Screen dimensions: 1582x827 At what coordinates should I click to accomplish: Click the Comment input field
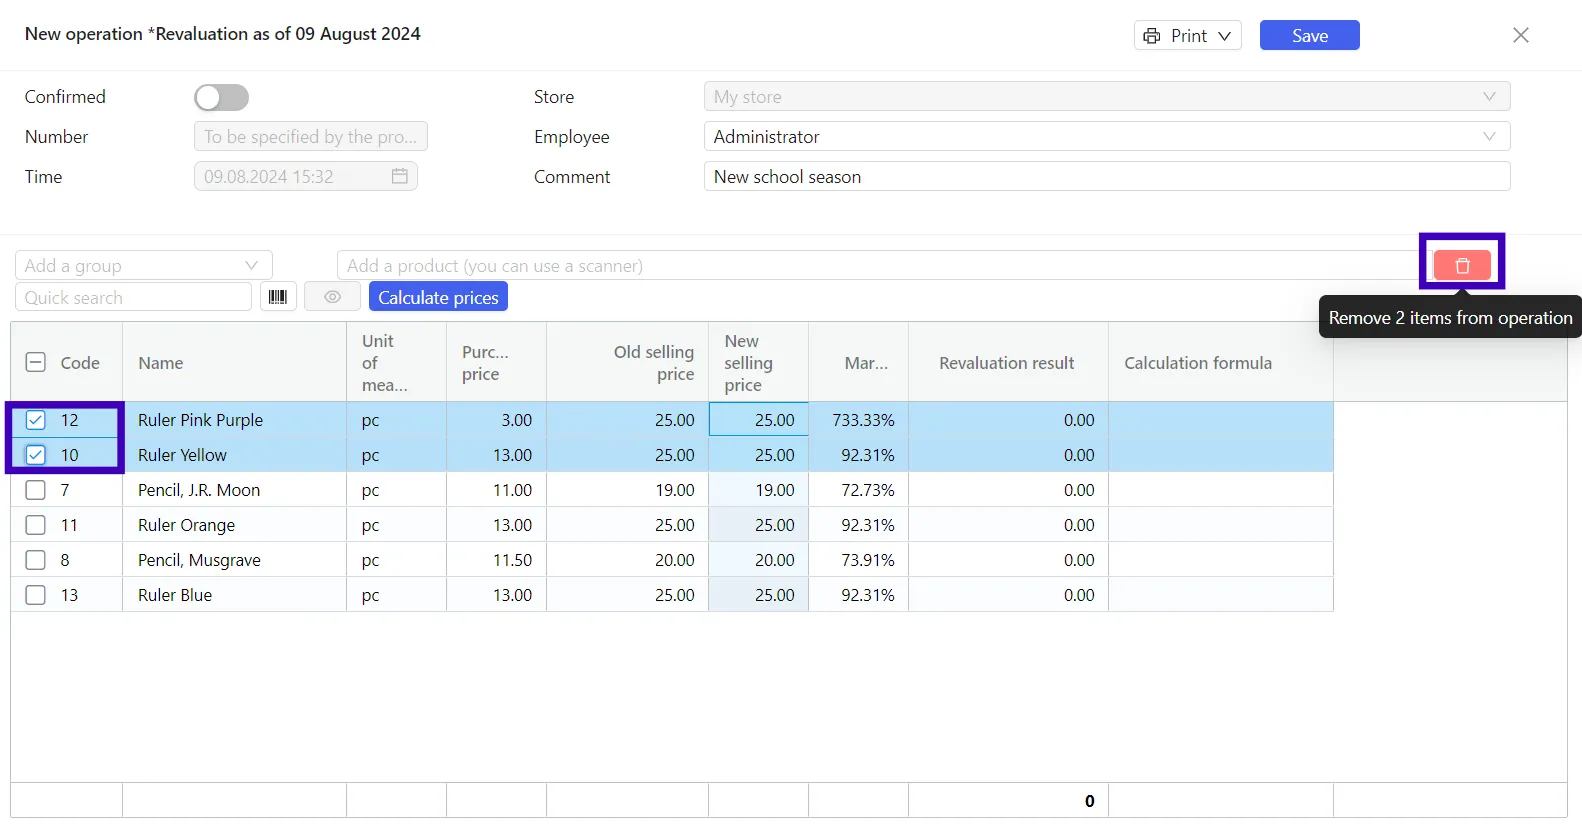(1107, 176)
